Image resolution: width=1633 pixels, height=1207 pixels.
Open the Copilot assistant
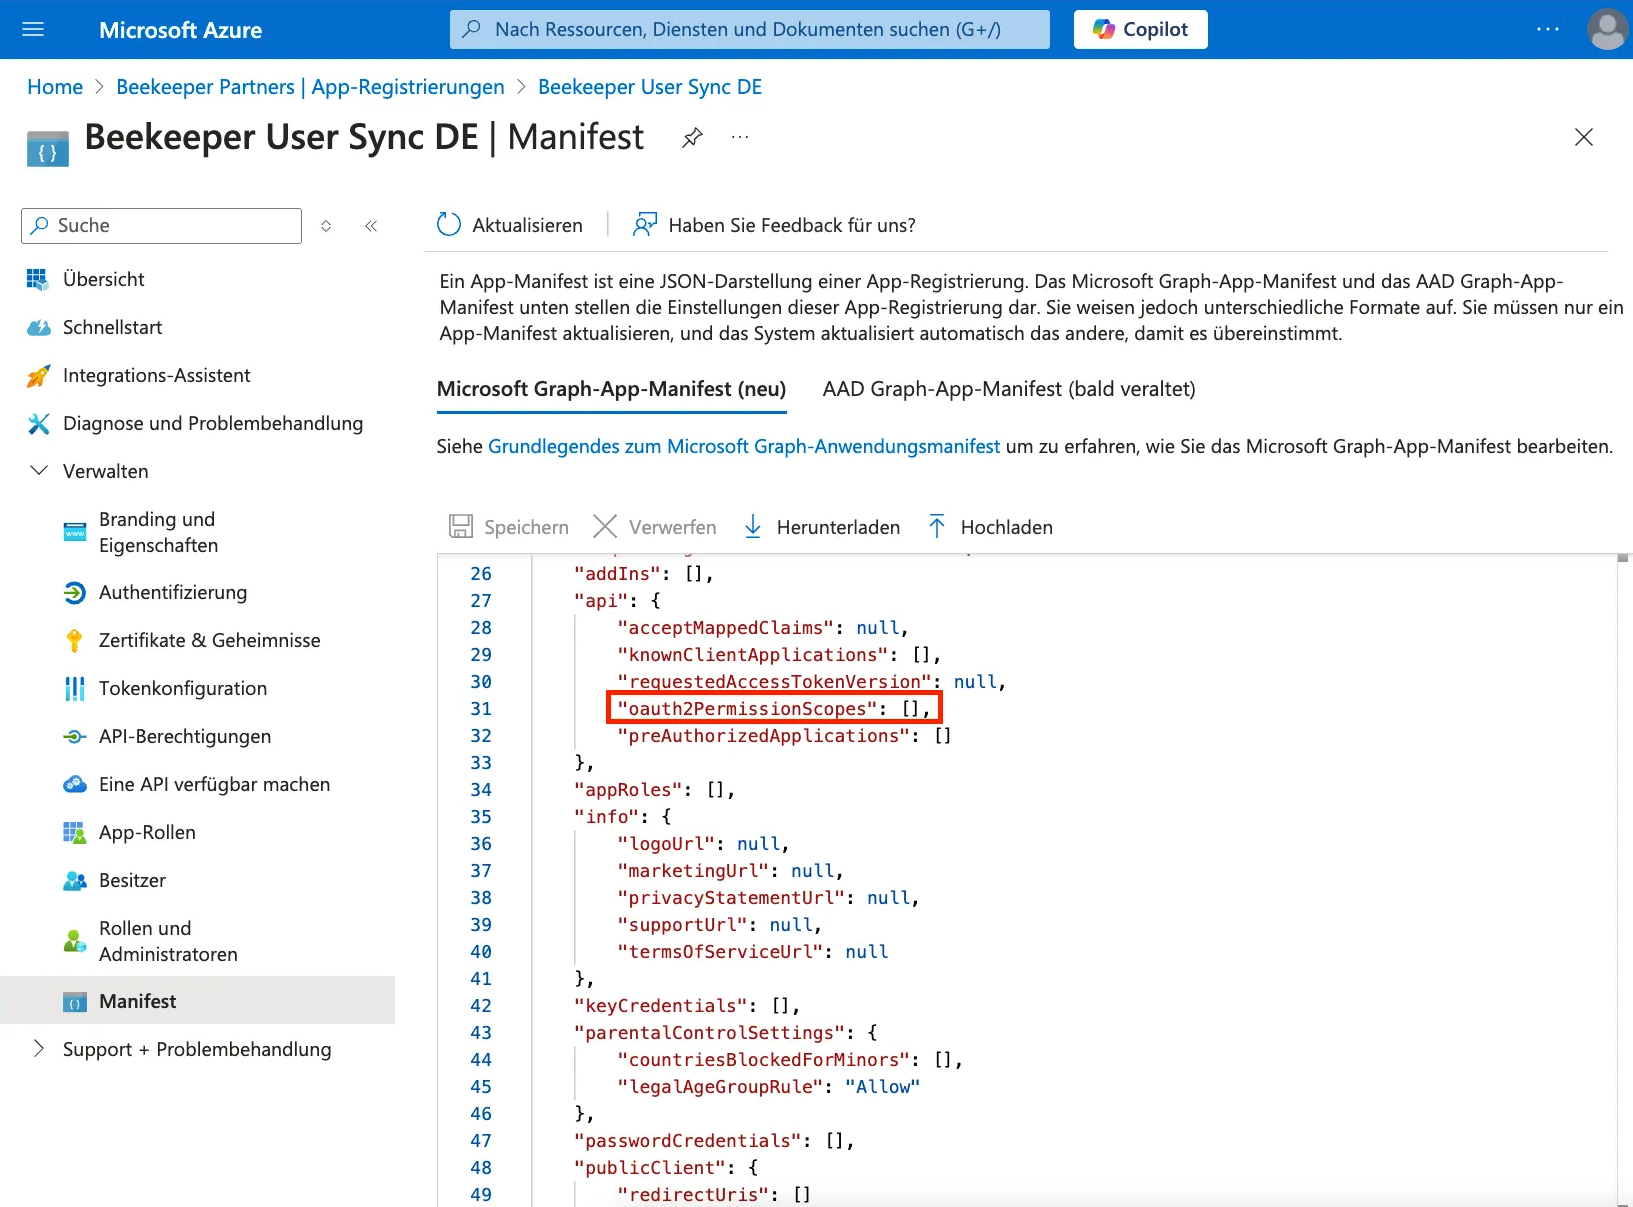click(1140, 29)
